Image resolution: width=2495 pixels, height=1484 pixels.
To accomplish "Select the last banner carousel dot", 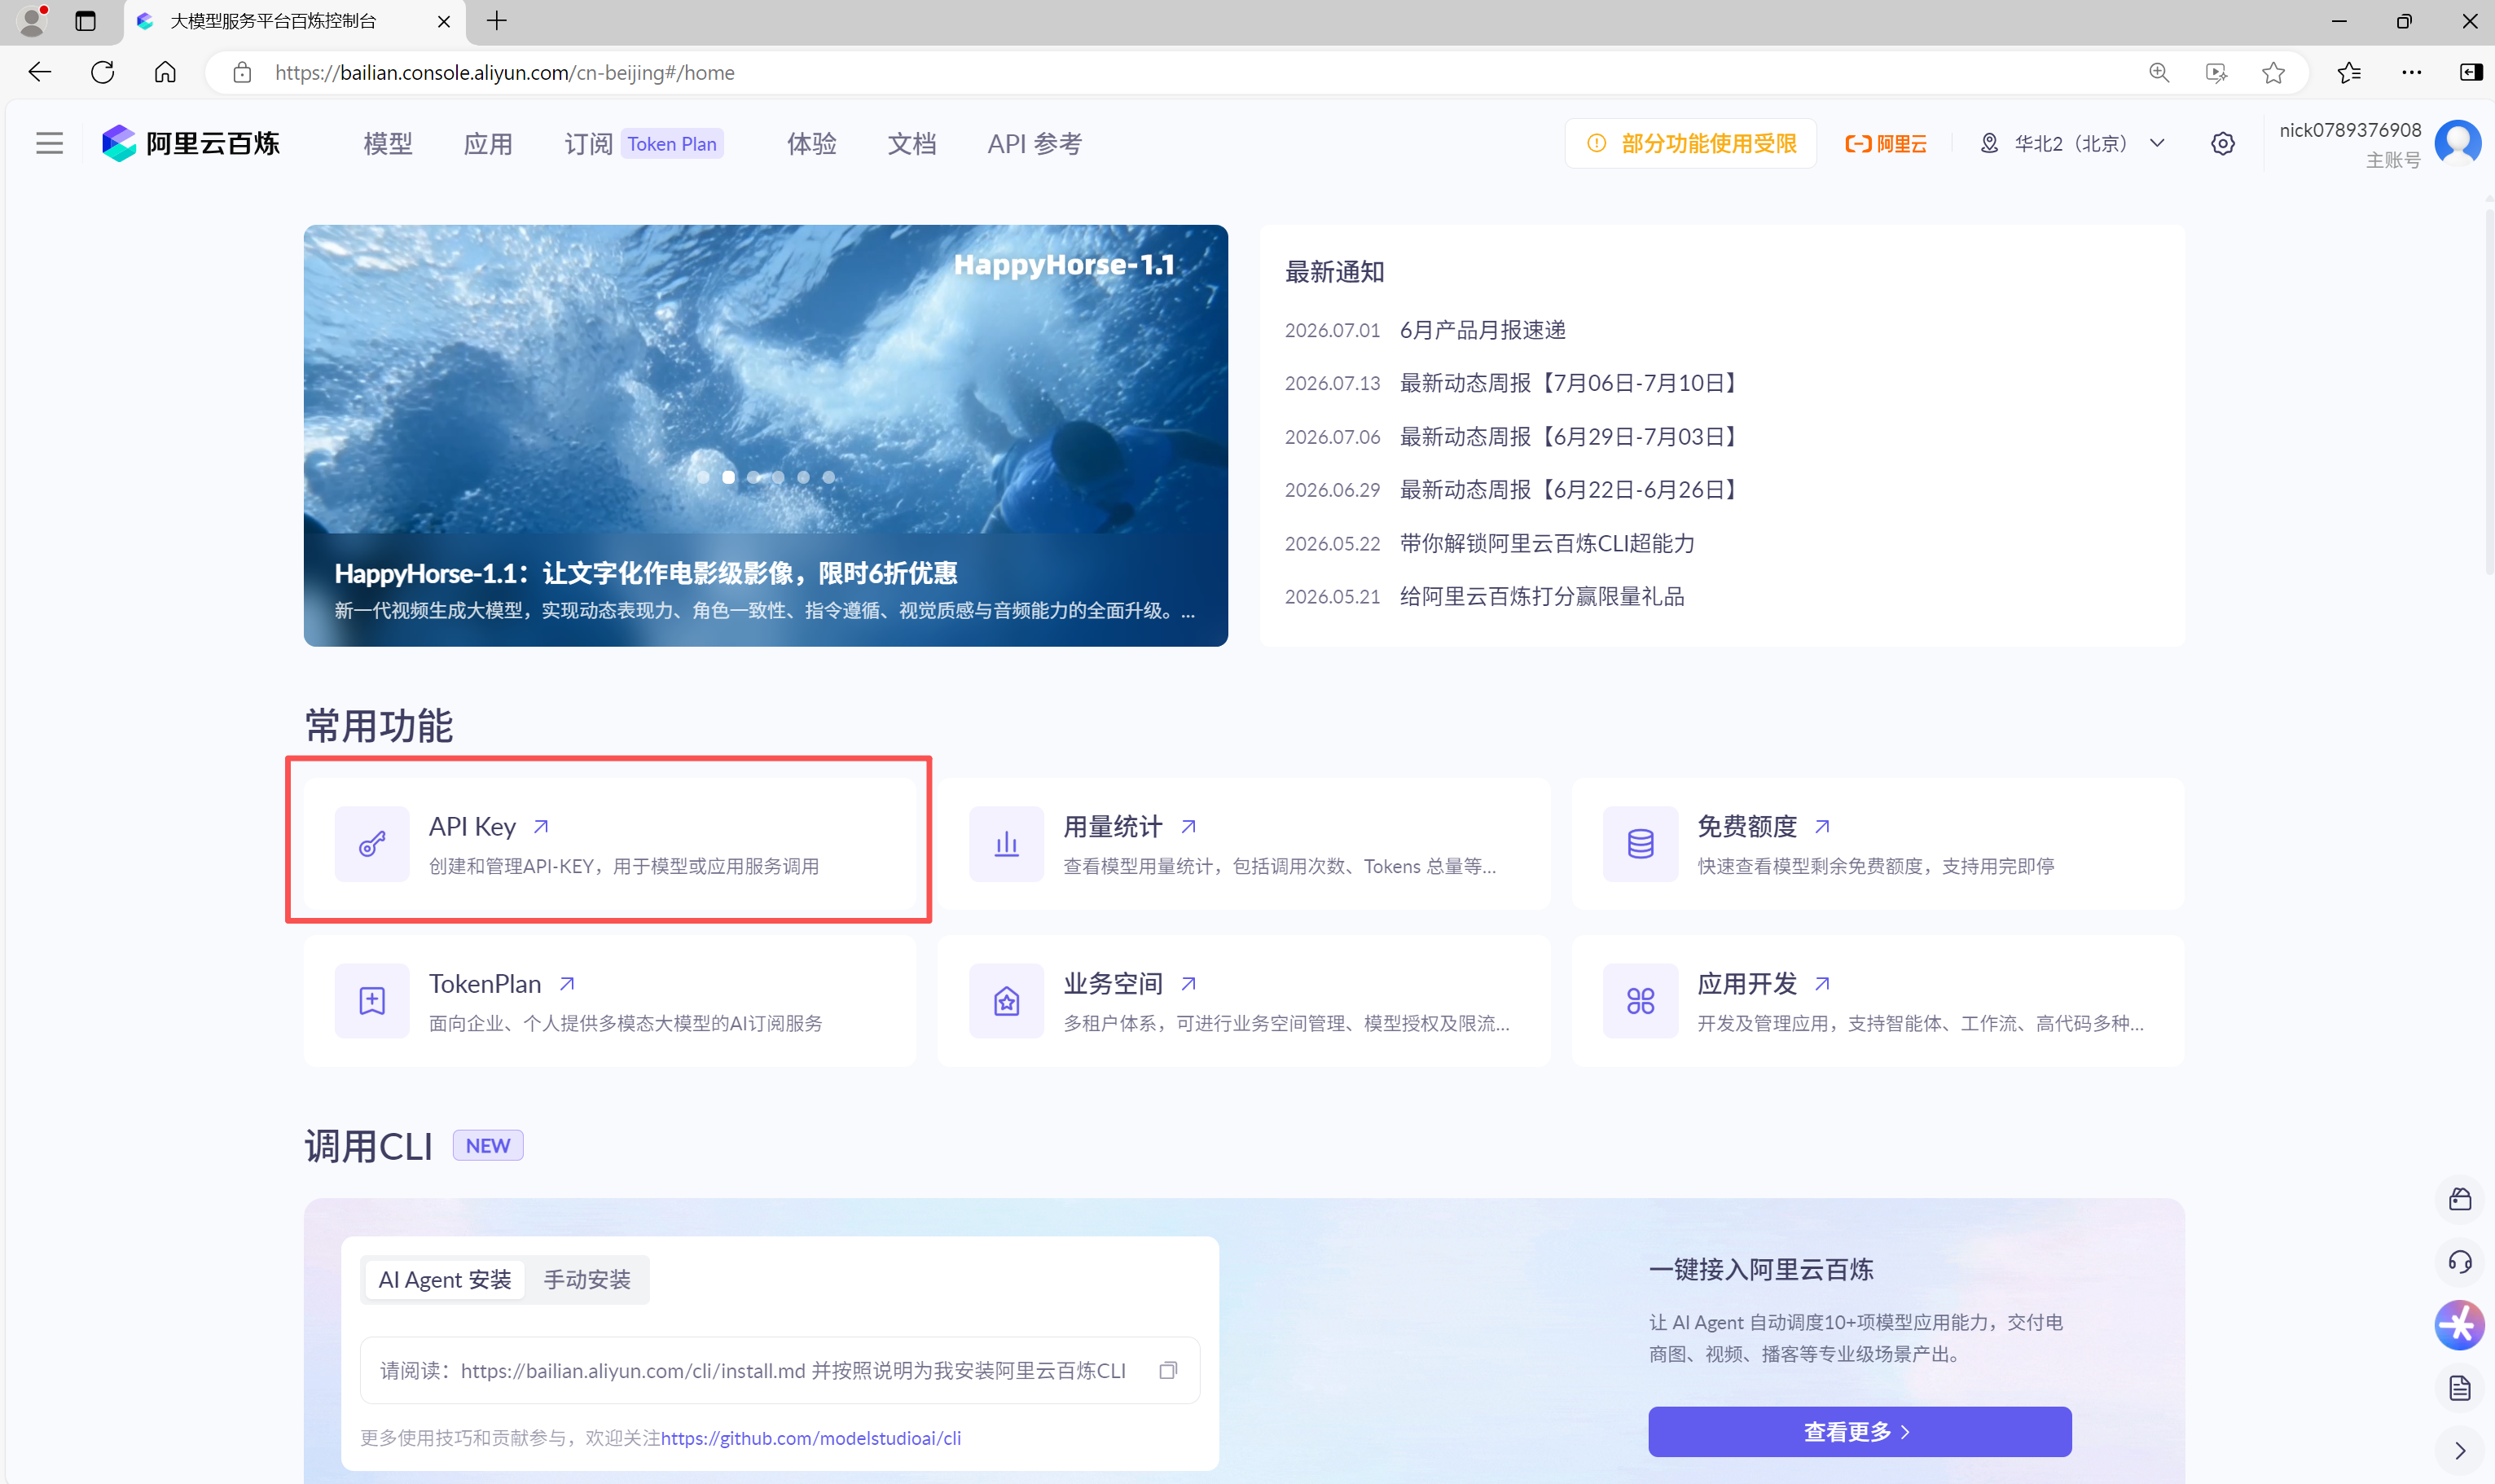I will (x=828, y=477).
